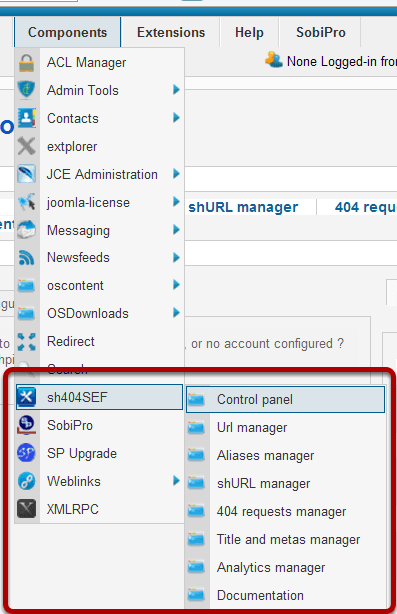Click the Documentation folder icon

[x=196, y=595]
